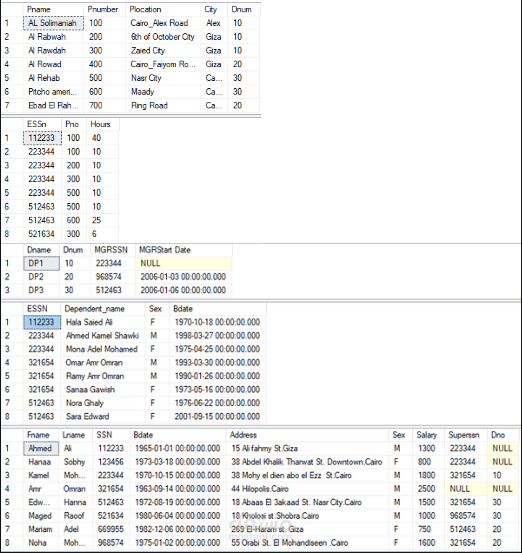Select the DP2 department cell
This screenshot has width=522, height=553.
[42, 277]
